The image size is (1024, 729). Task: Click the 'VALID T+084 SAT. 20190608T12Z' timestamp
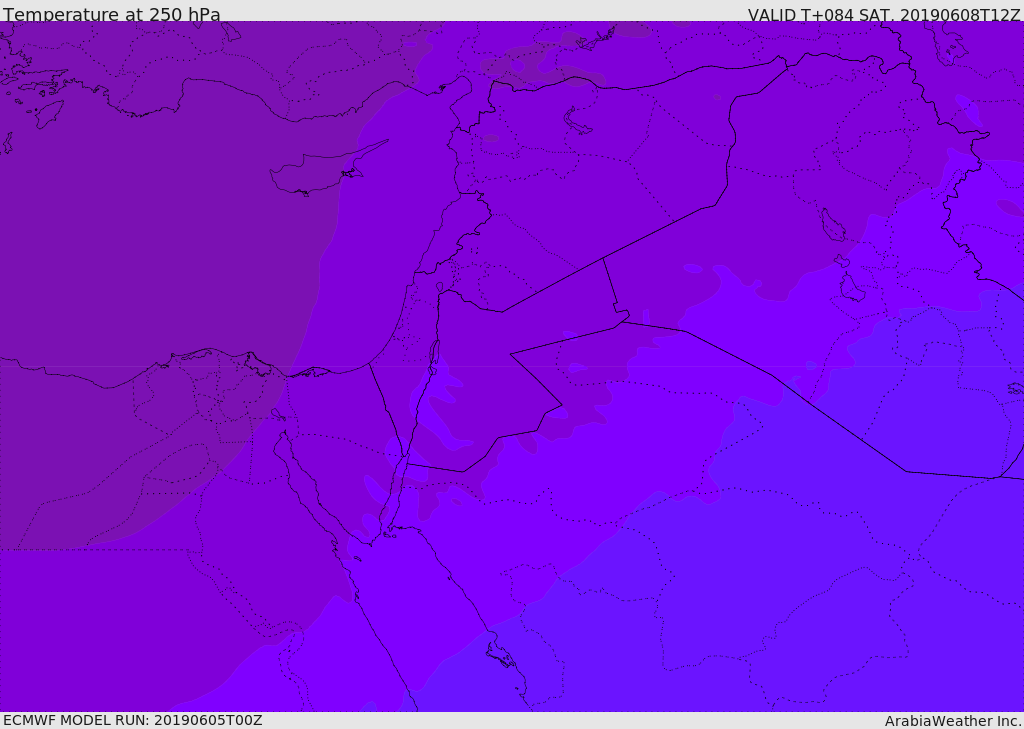[x=884, y=14]
